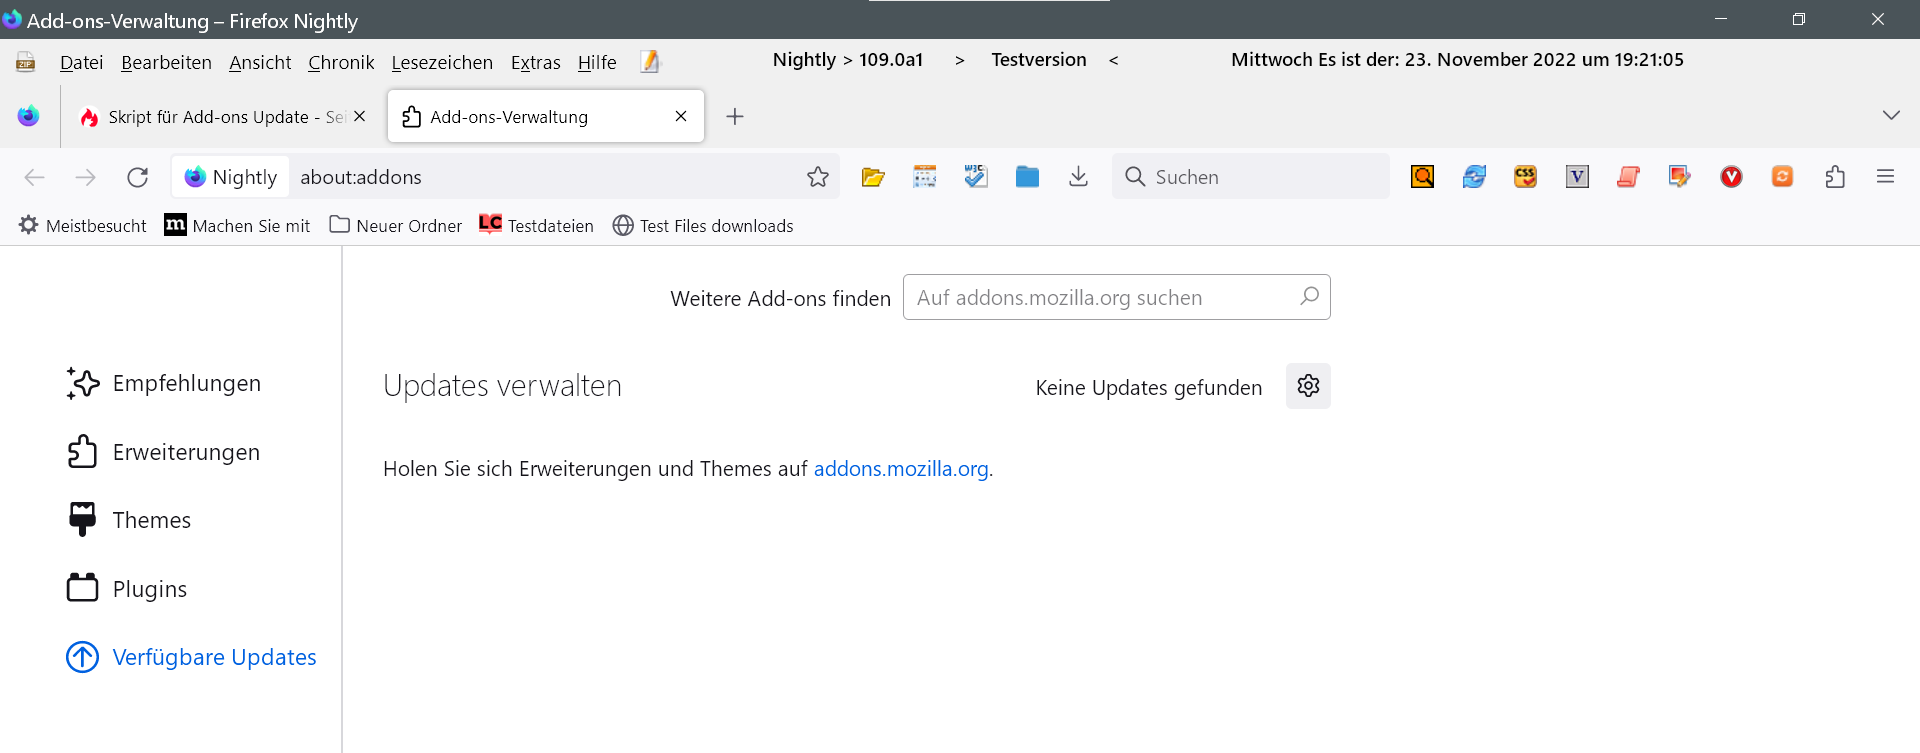
Task: Follow the addons.mozilla.org link
Action: pos(900,469)
